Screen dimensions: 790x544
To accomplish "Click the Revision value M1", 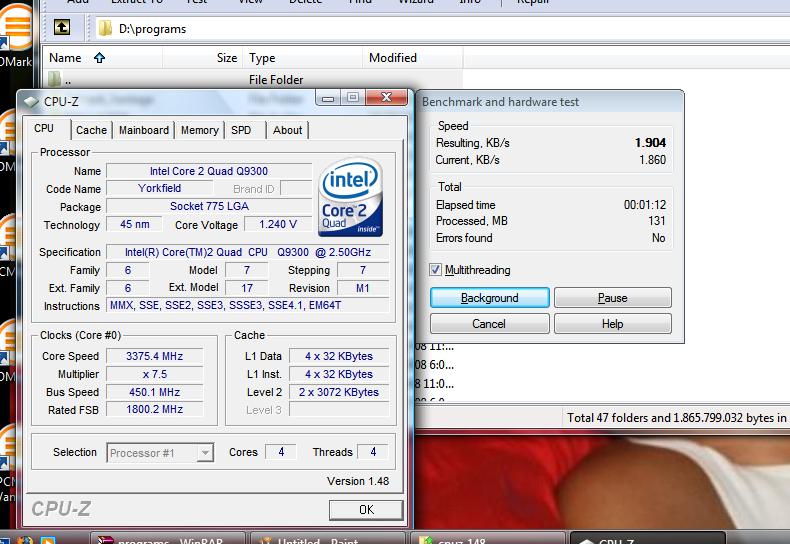I will [363, 288].
